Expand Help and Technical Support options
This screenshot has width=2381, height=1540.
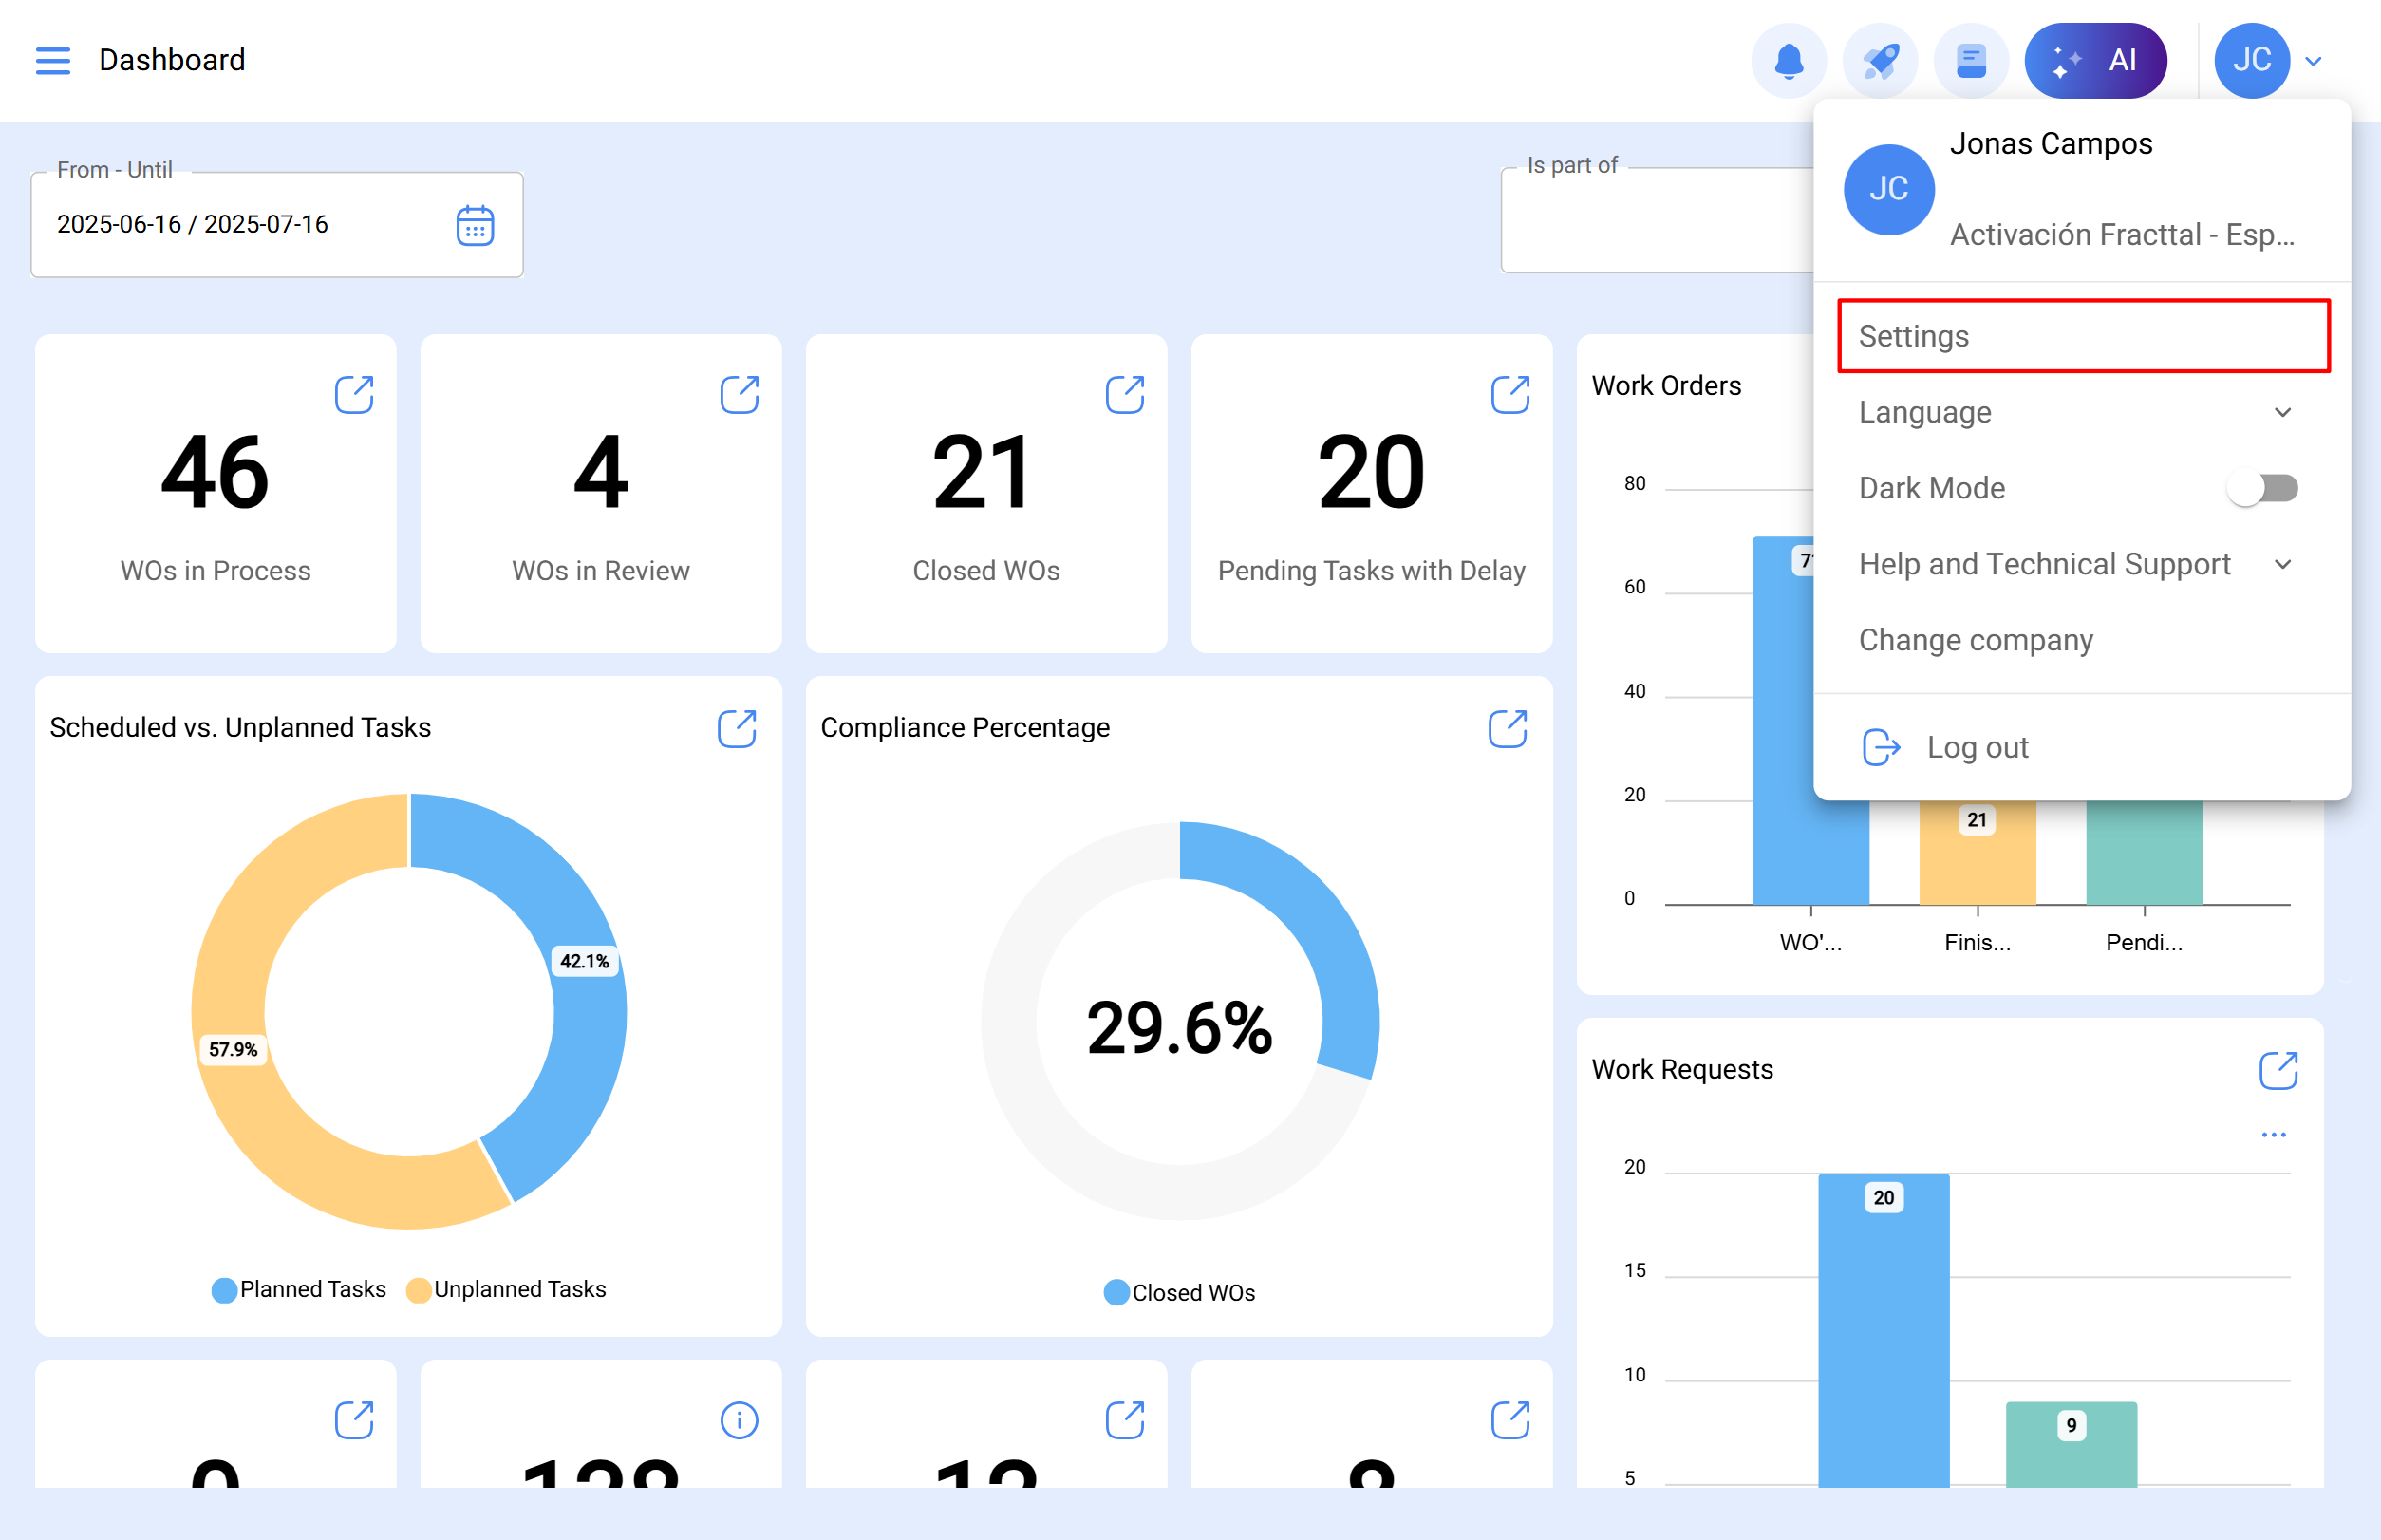[x=2283, y=564]
